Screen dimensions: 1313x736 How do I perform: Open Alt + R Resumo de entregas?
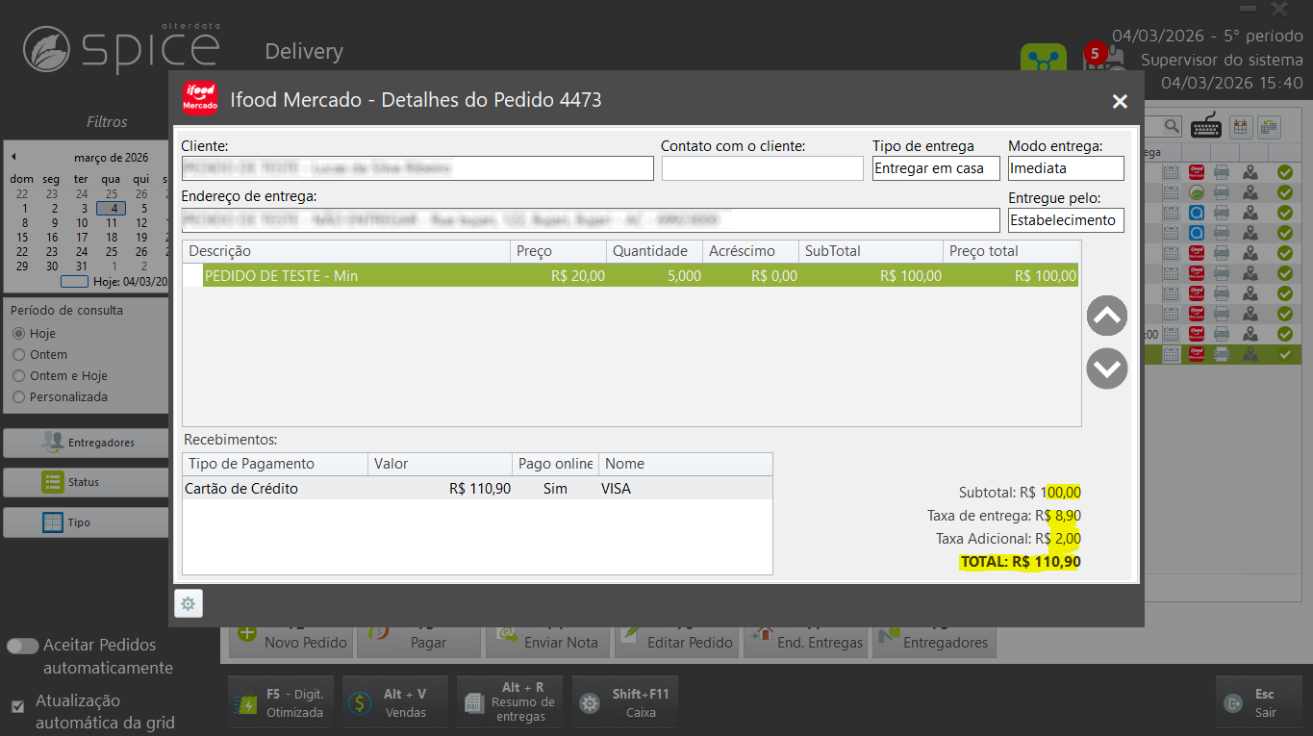point(510,703)
